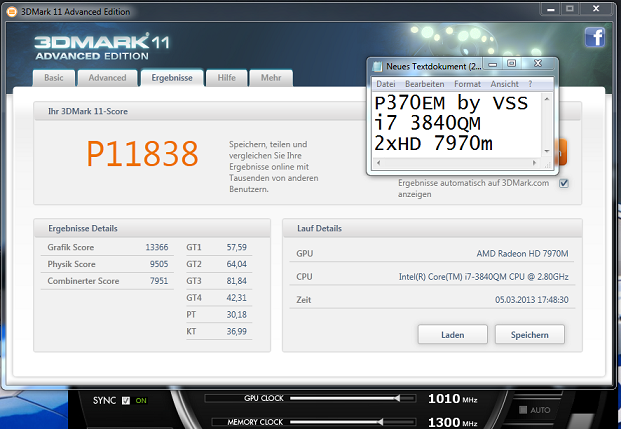Click the GT3 result 81,84
Screen dimensions: 621x429
point(236,281)
